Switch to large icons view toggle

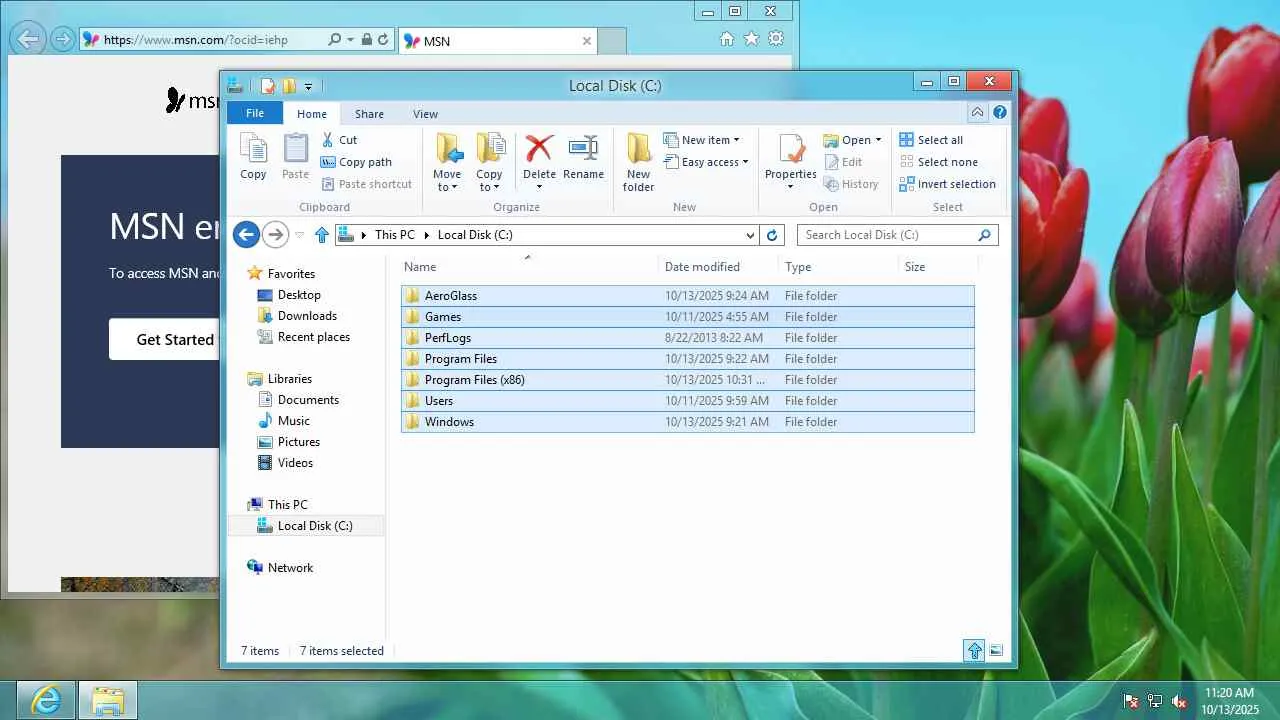[996, 651]
